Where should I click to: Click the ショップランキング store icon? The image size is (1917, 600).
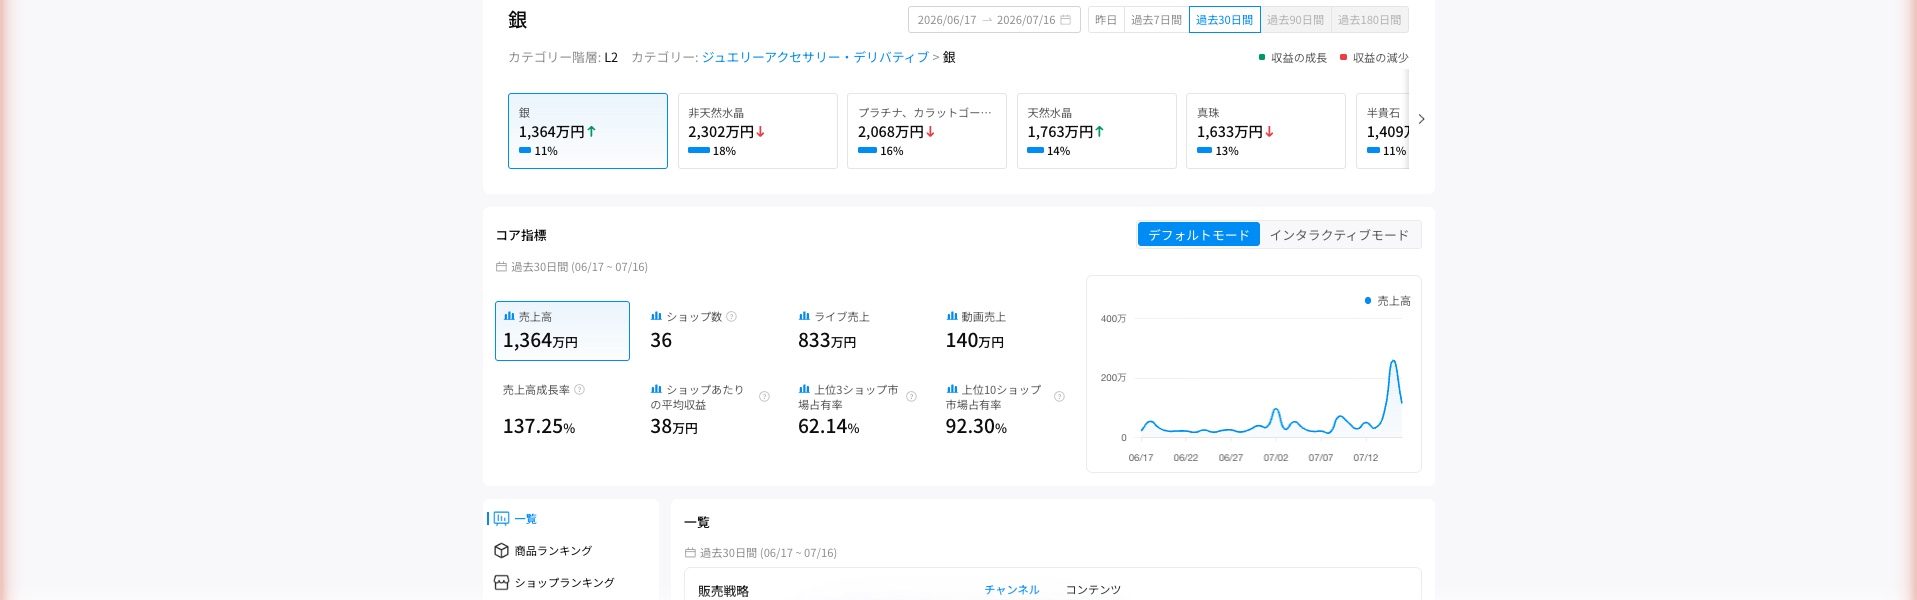click(501, 582)
